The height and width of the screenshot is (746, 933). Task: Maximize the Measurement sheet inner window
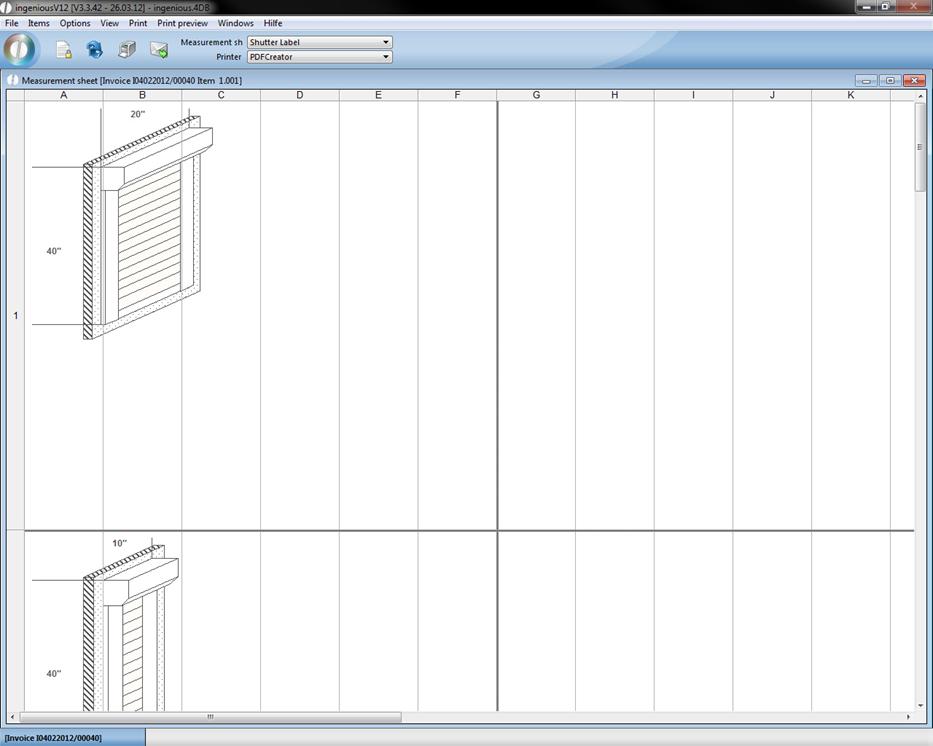click(890, 80)
